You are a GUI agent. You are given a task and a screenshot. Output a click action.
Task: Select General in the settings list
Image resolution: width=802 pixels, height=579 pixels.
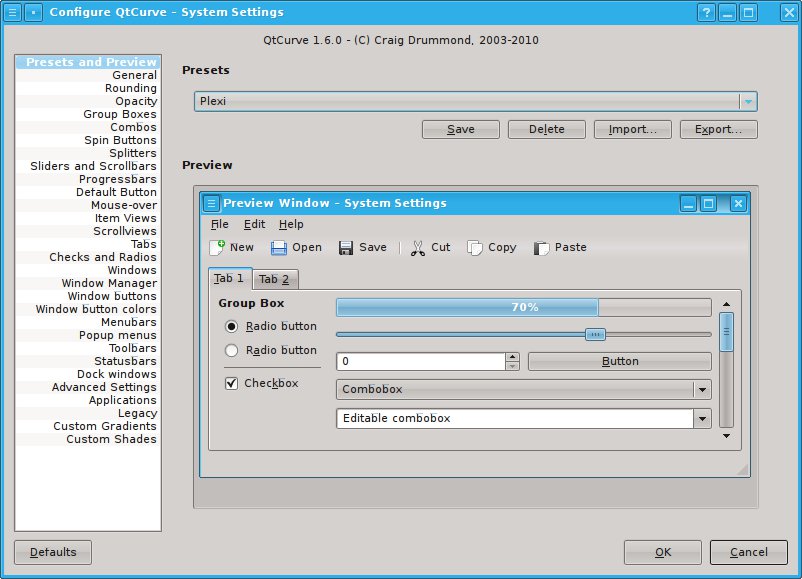click(87, 75)
